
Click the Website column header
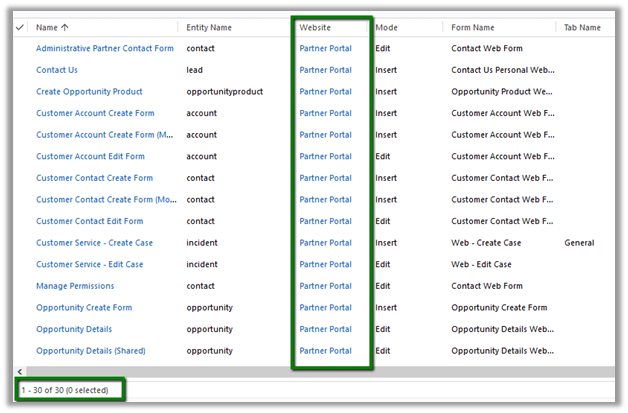point(315,27)
